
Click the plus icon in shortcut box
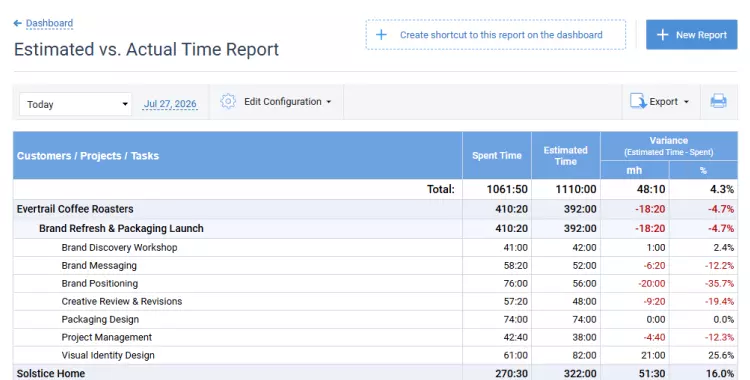[x=381, y=34]
